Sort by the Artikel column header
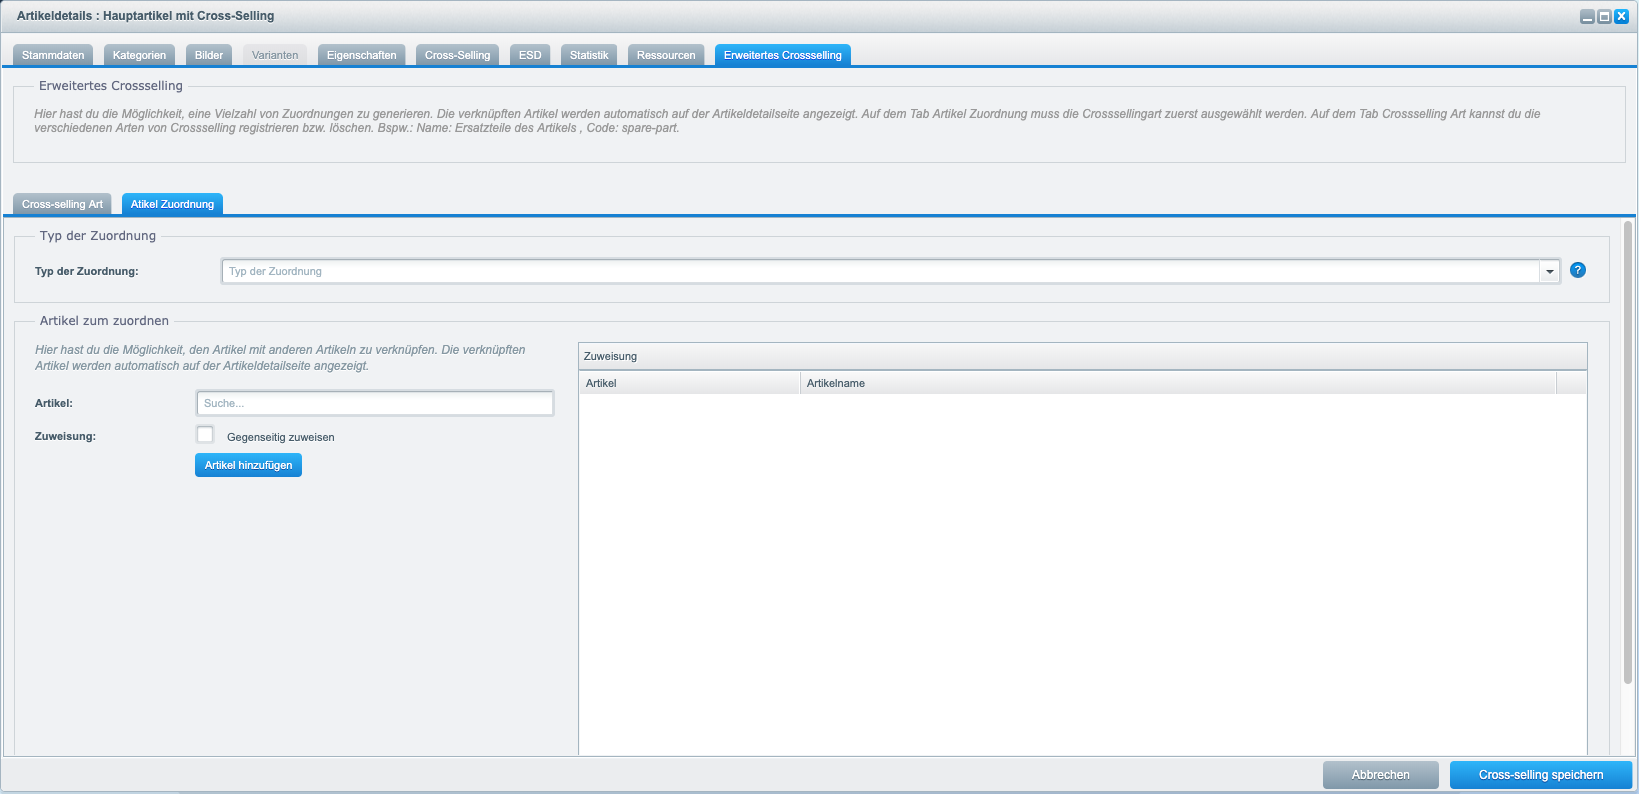 (690, 383)
